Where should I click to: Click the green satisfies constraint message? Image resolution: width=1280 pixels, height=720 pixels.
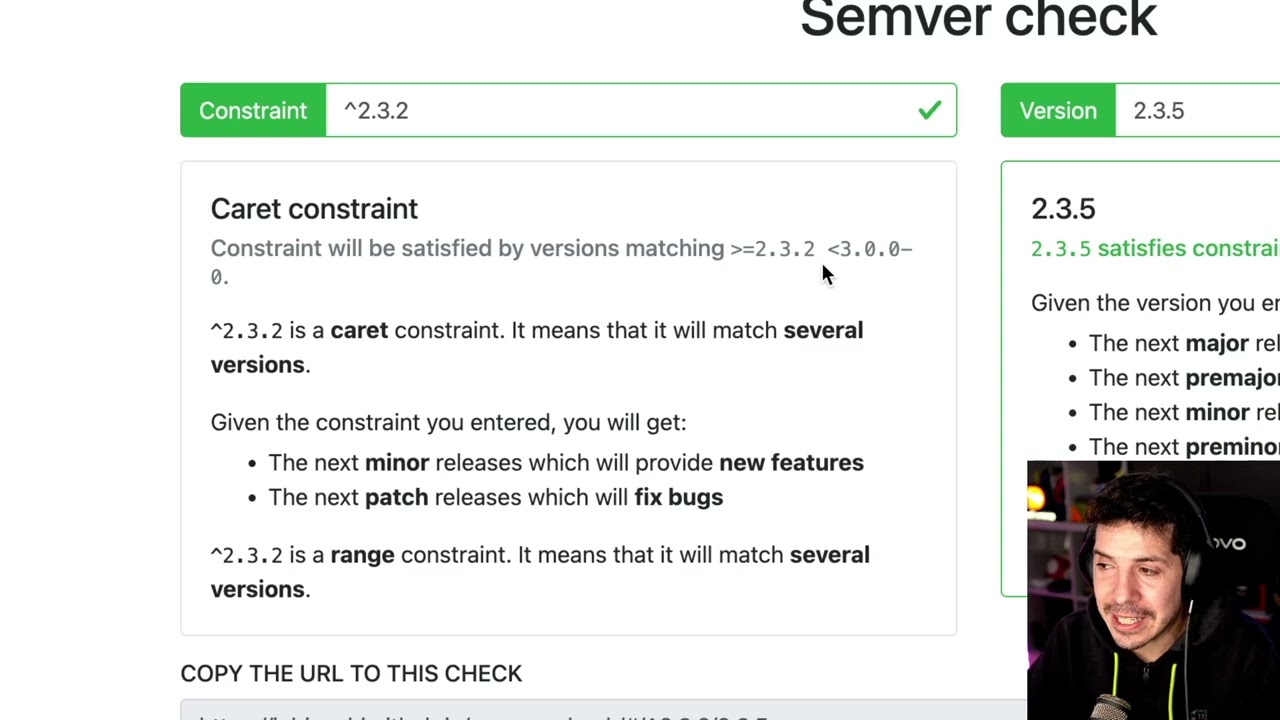coord(1155,248)
